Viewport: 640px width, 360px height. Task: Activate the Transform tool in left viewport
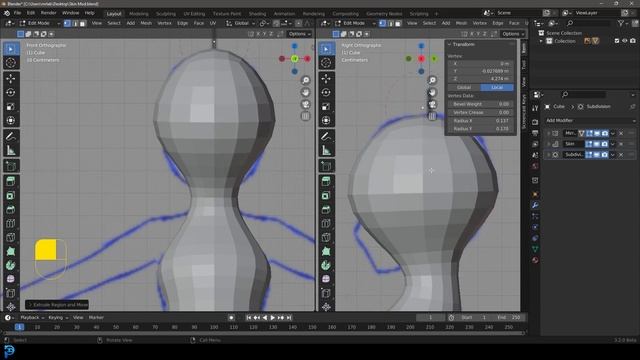[x=11, y=120]
